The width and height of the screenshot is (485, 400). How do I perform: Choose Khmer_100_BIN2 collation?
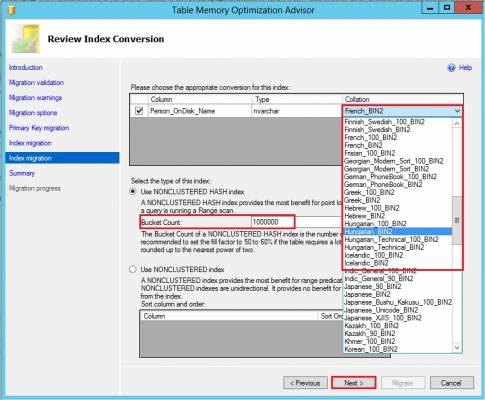click(370, 341)
